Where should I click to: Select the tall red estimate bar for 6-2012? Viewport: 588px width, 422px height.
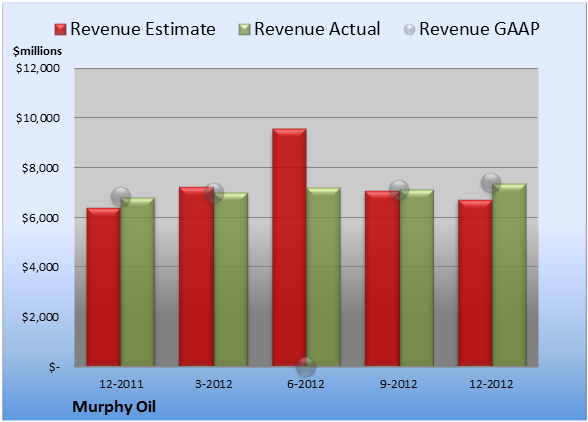289,247
